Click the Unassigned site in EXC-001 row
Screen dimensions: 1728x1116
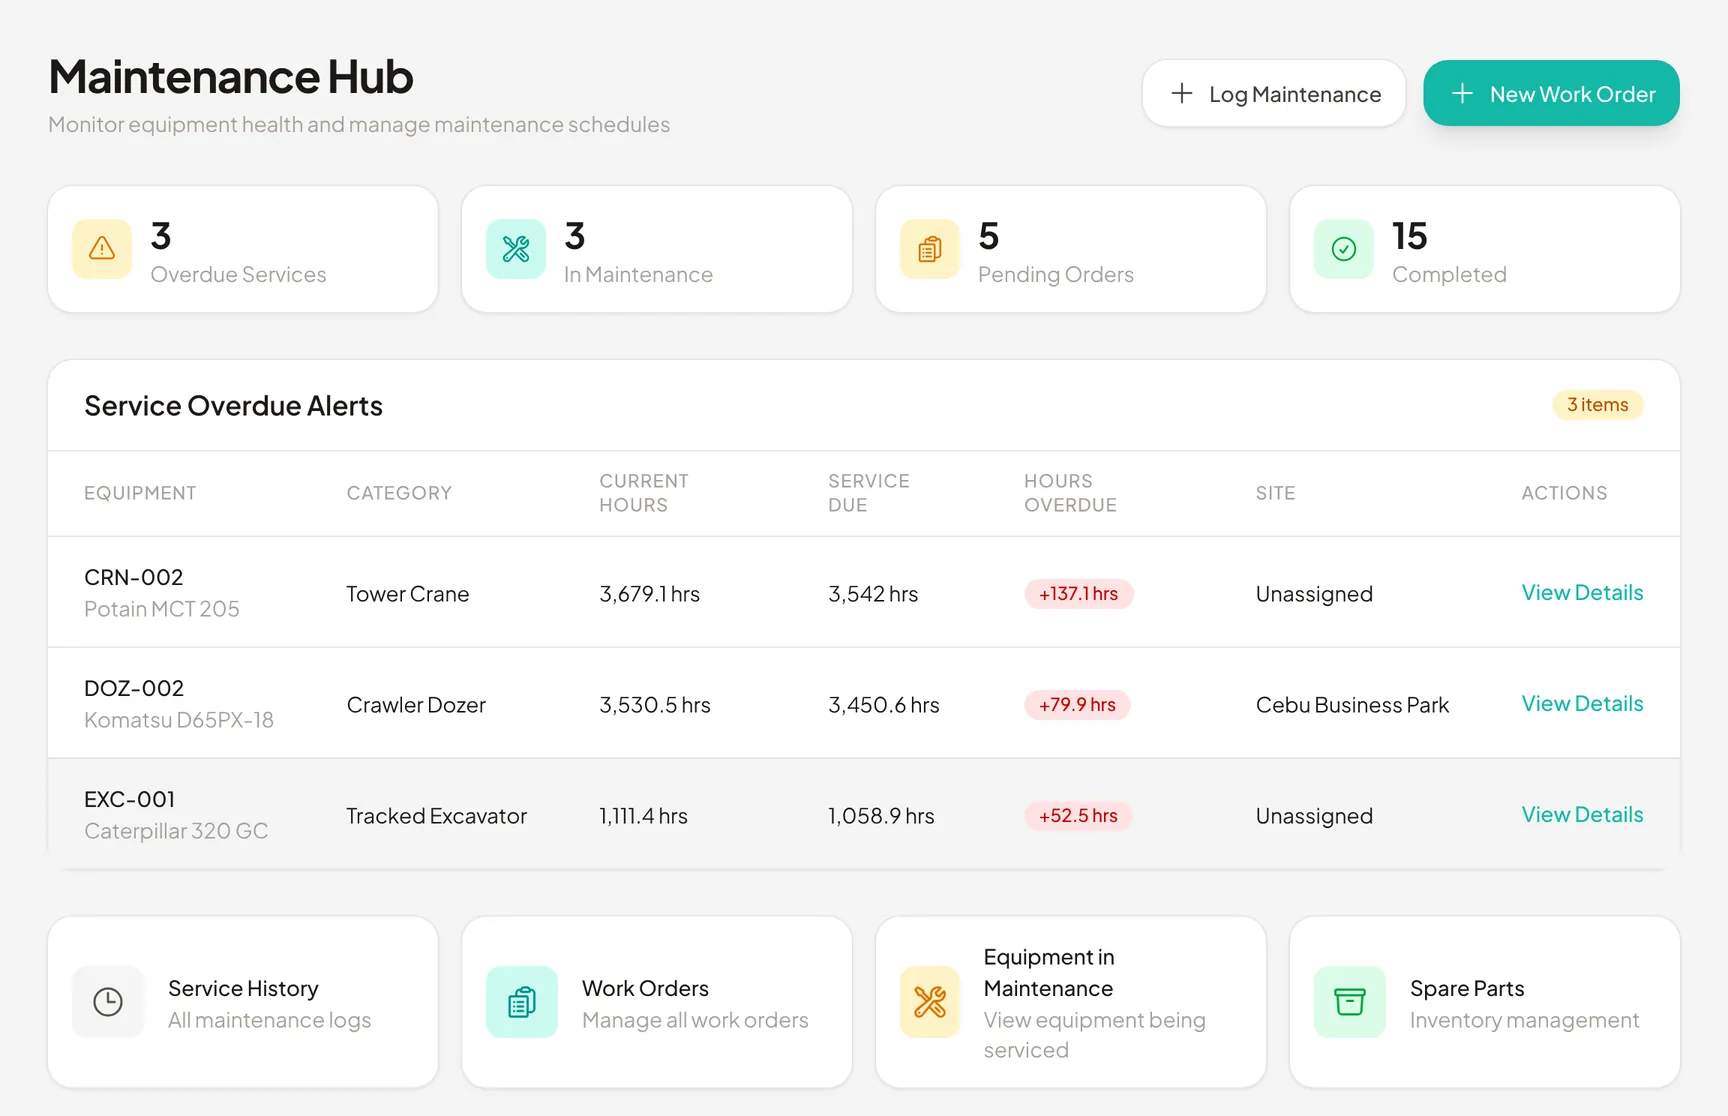[1314, 816]
